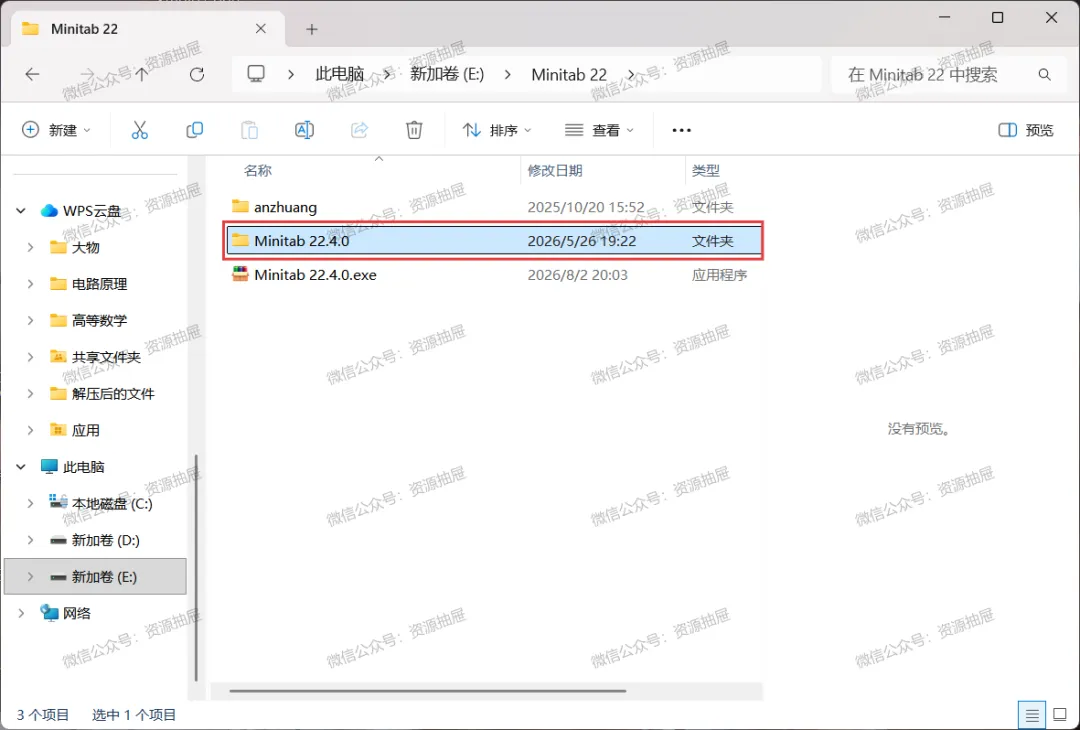Open the 排序 sort dropdown
The width and height of the screenshot is (1080, 730).
497,130
